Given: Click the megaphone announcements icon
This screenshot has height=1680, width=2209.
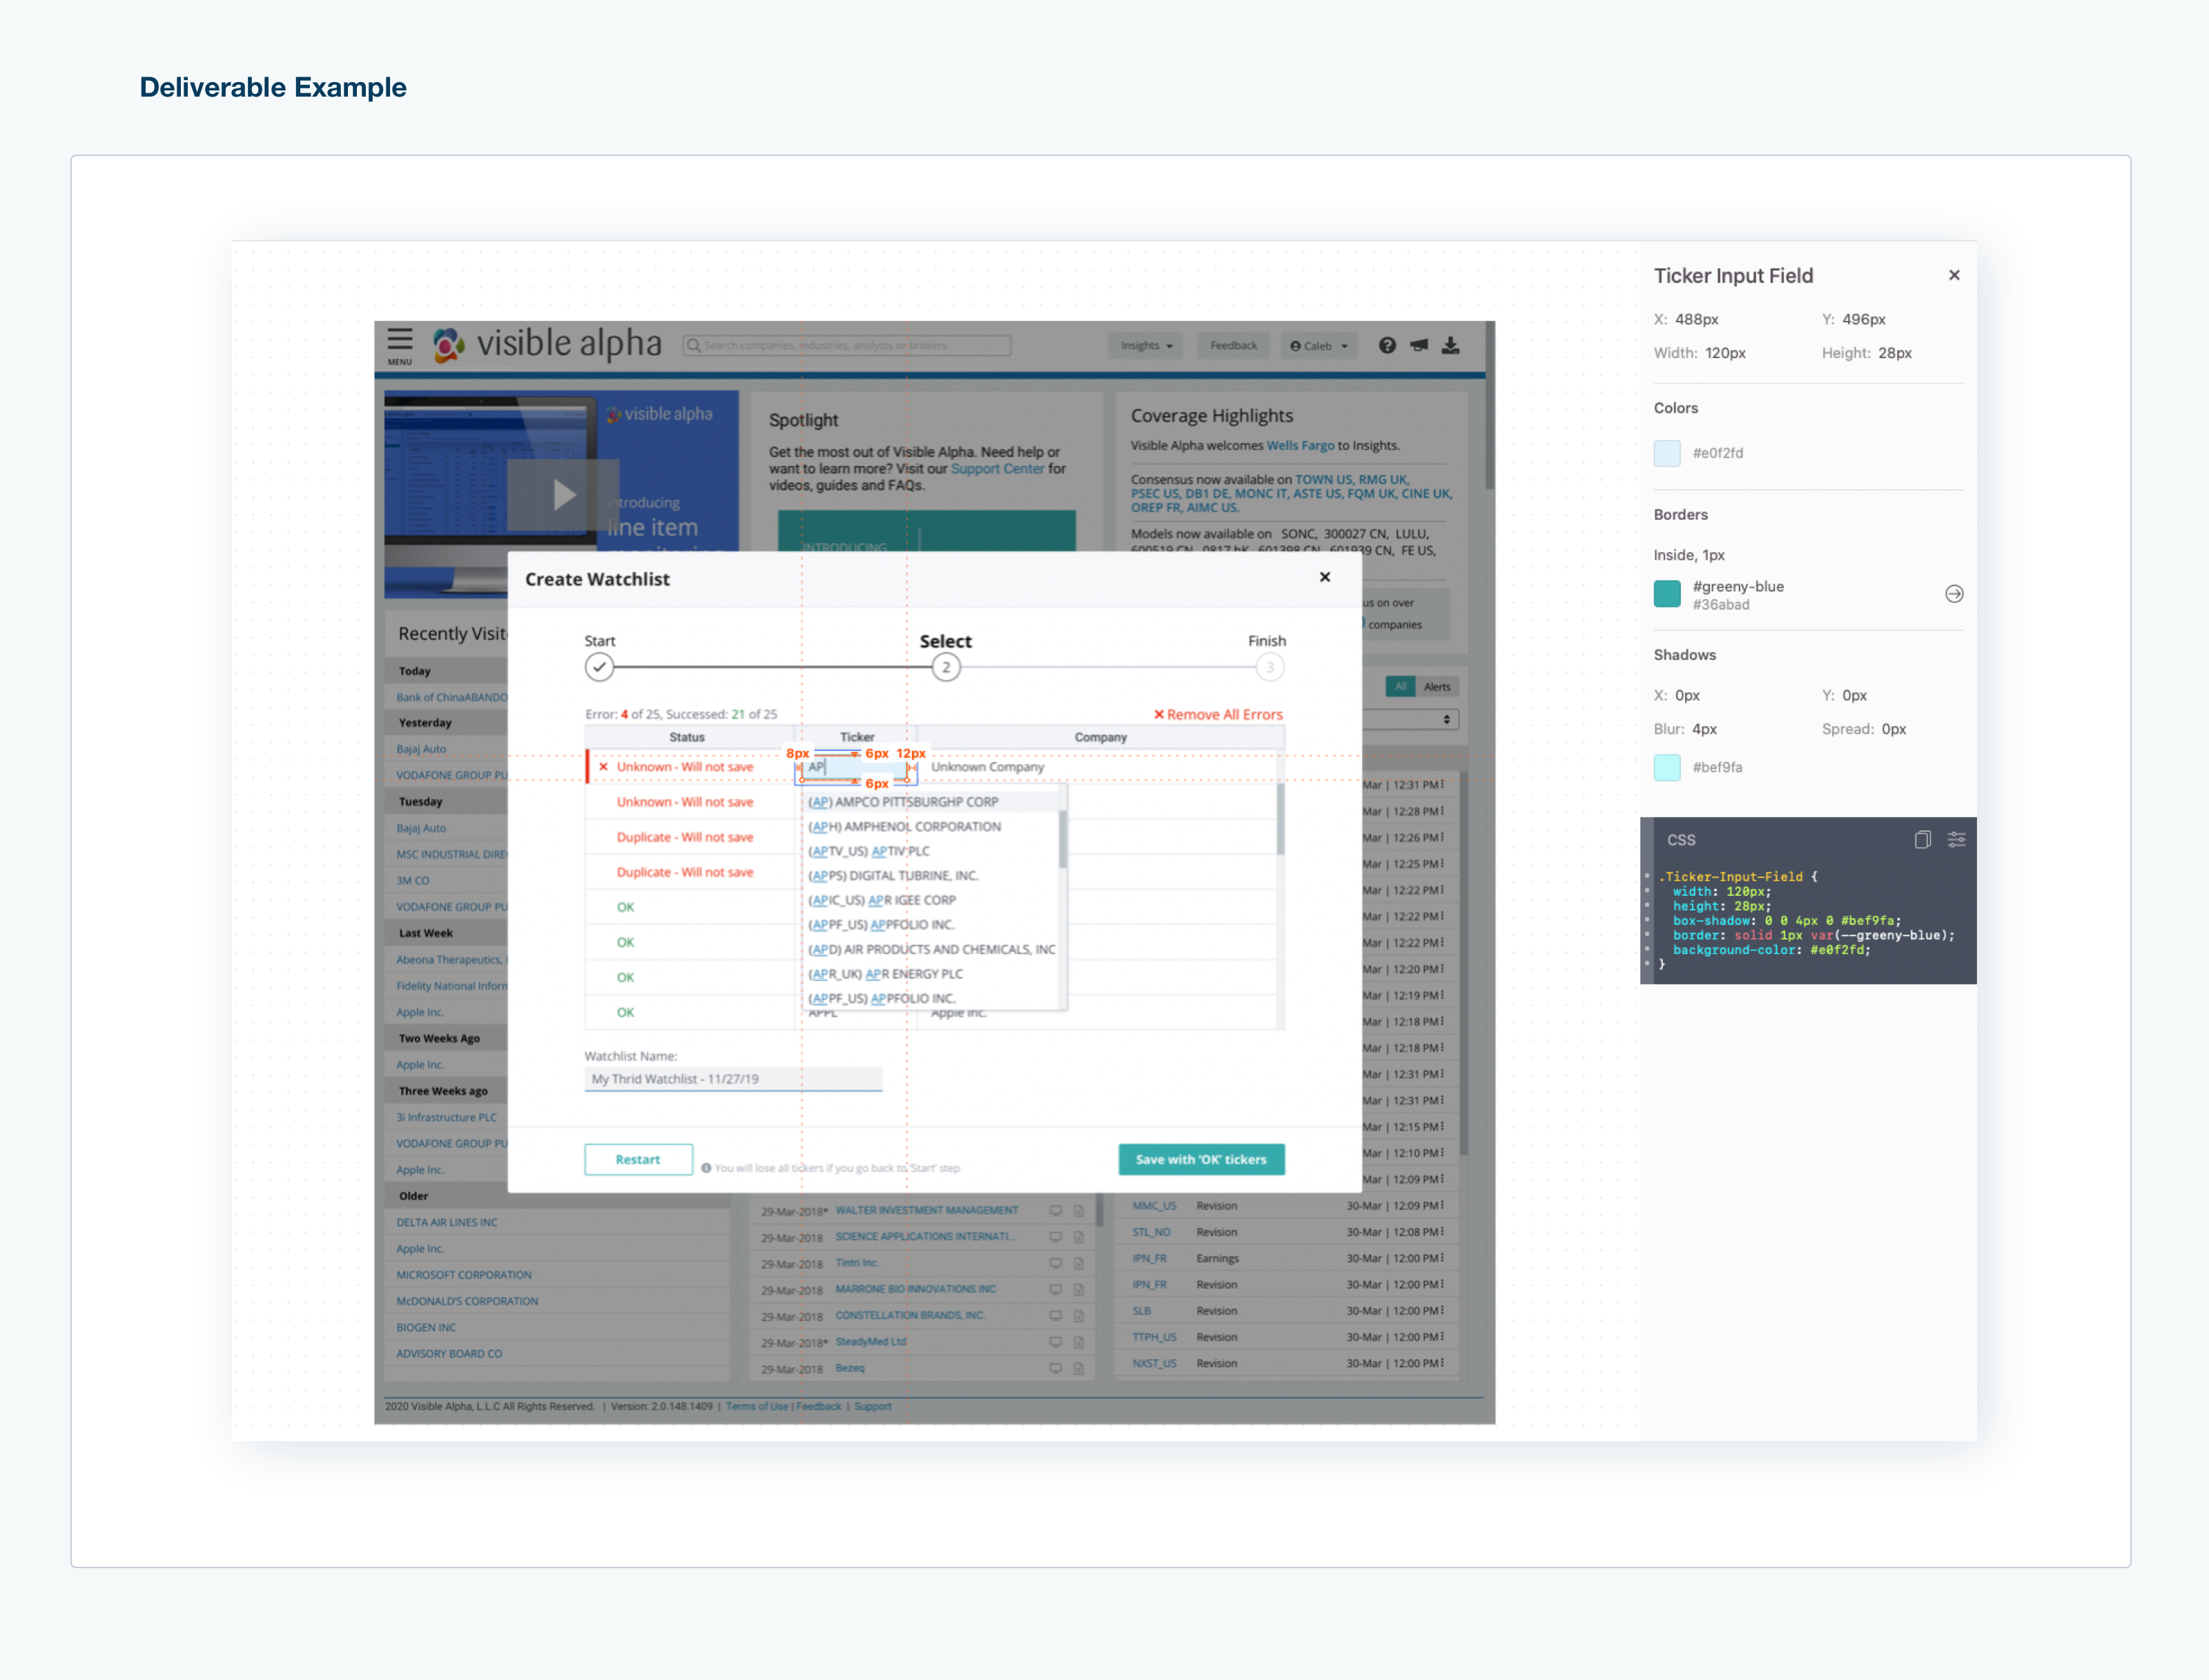Looking at the screenshot, I should click(x=1419, y=346).
